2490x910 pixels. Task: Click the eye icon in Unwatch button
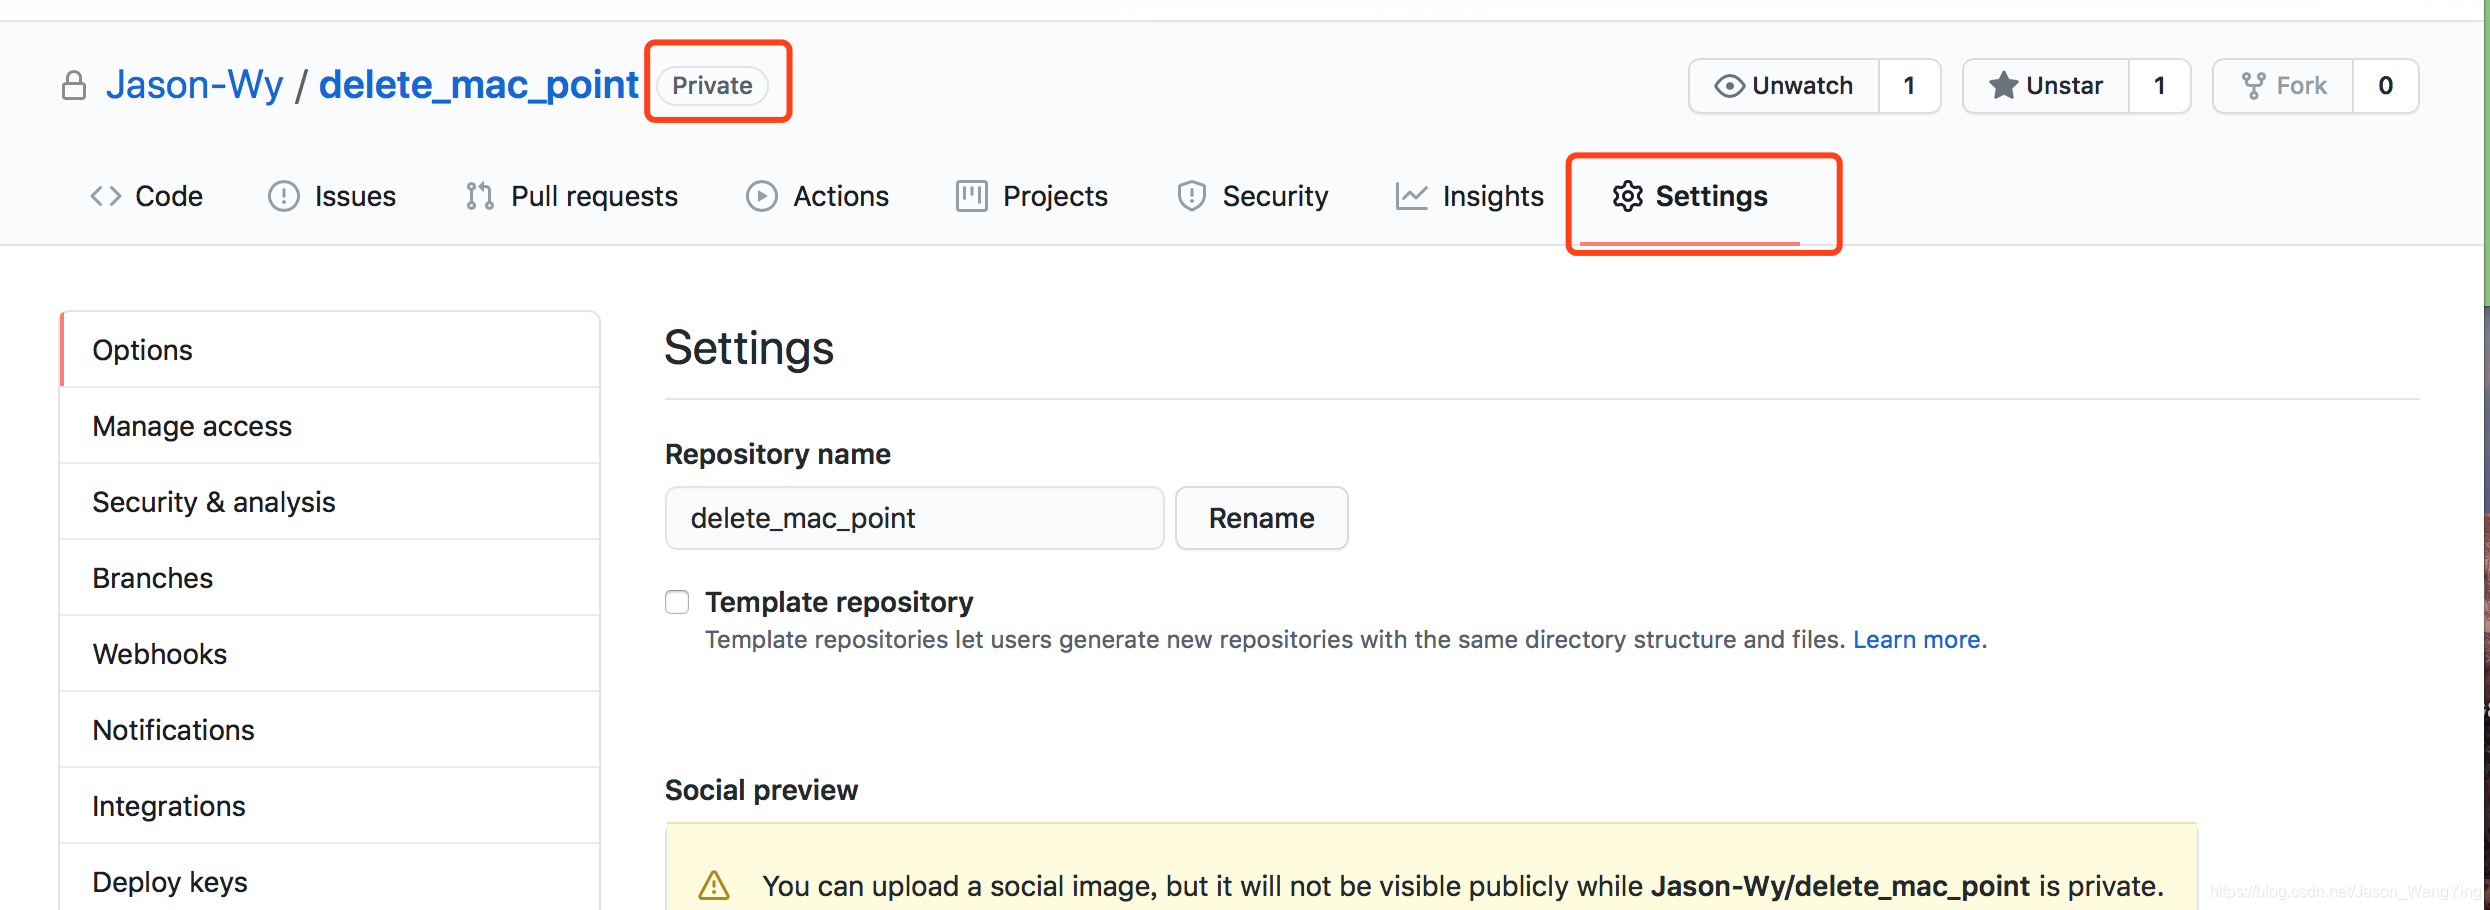coord(1730,86)
